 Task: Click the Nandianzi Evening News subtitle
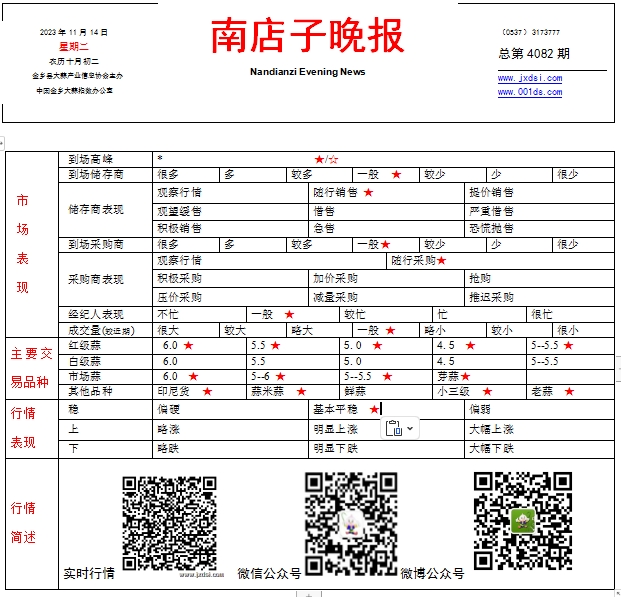(x=308, y=72)
